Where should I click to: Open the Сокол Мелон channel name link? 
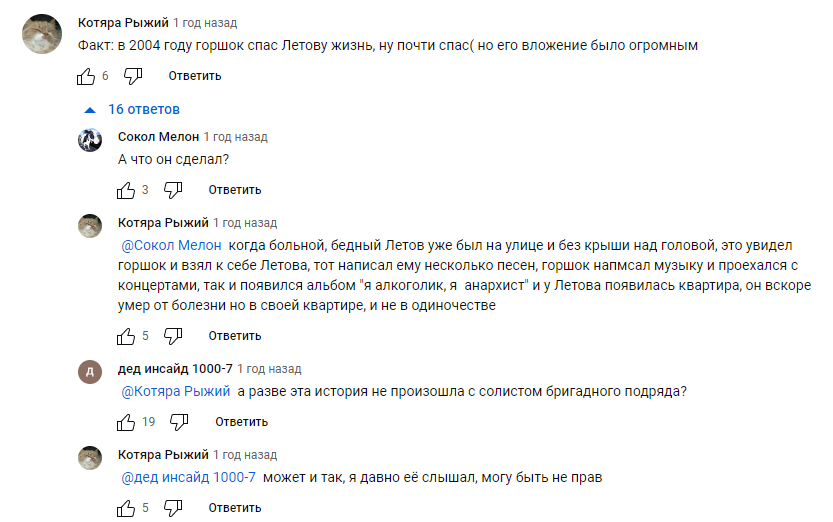158,137
